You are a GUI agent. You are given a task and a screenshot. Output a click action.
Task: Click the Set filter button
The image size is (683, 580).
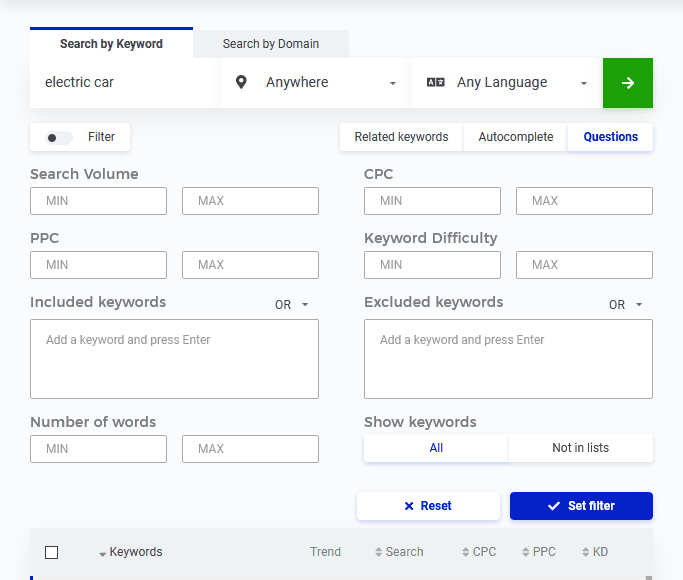coord(582,506)
